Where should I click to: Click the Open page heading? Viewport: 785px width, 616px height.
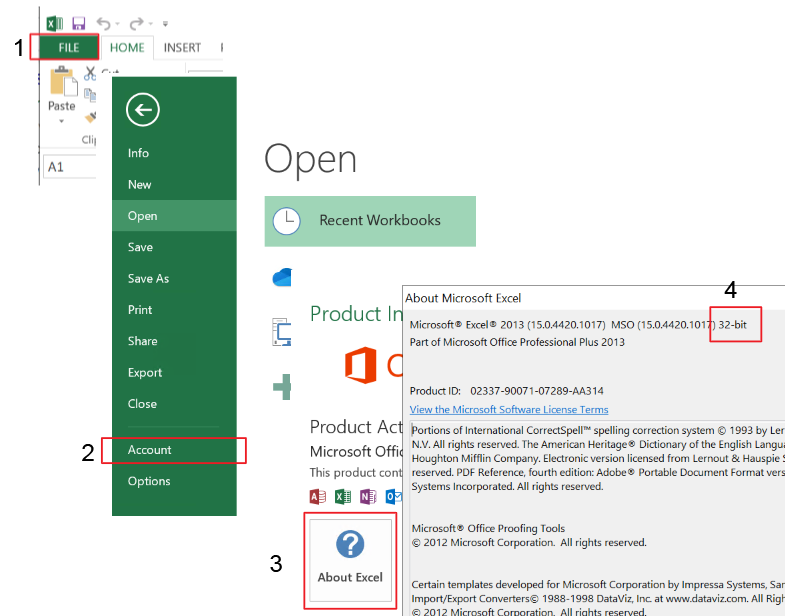point(310,159)
